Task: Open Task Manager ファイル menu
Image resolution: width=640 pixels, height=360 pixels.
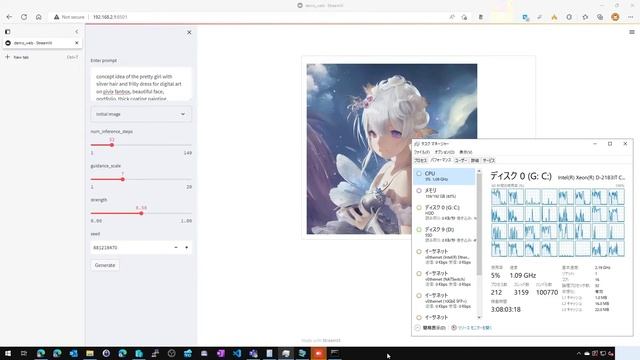Action: coord(422,152)
